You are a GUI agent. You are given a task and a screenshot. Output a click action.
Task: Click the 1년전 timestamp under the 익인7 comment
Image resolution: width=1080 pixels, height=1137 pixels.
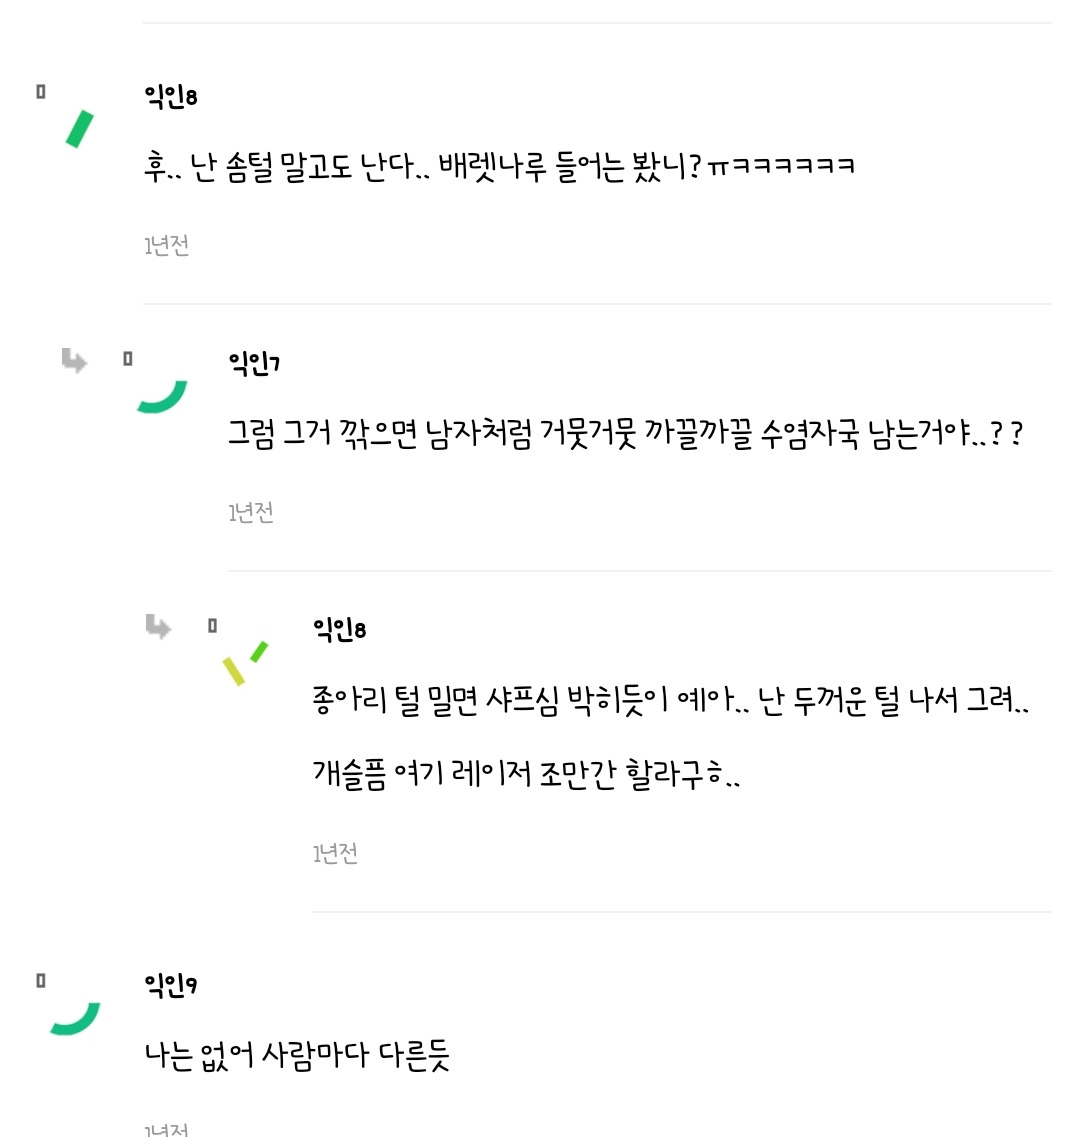click(x=251, y=512)
